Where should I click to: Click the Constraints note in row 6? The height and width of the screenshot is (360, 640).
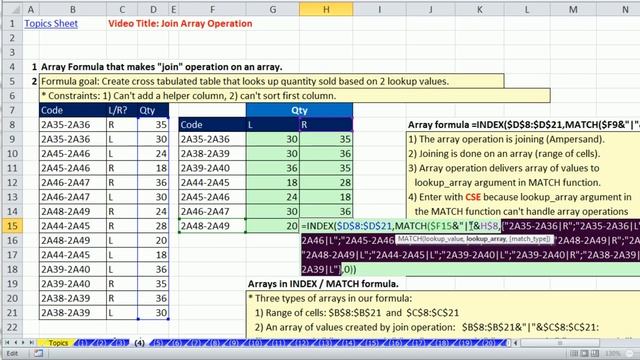point(189,96)
